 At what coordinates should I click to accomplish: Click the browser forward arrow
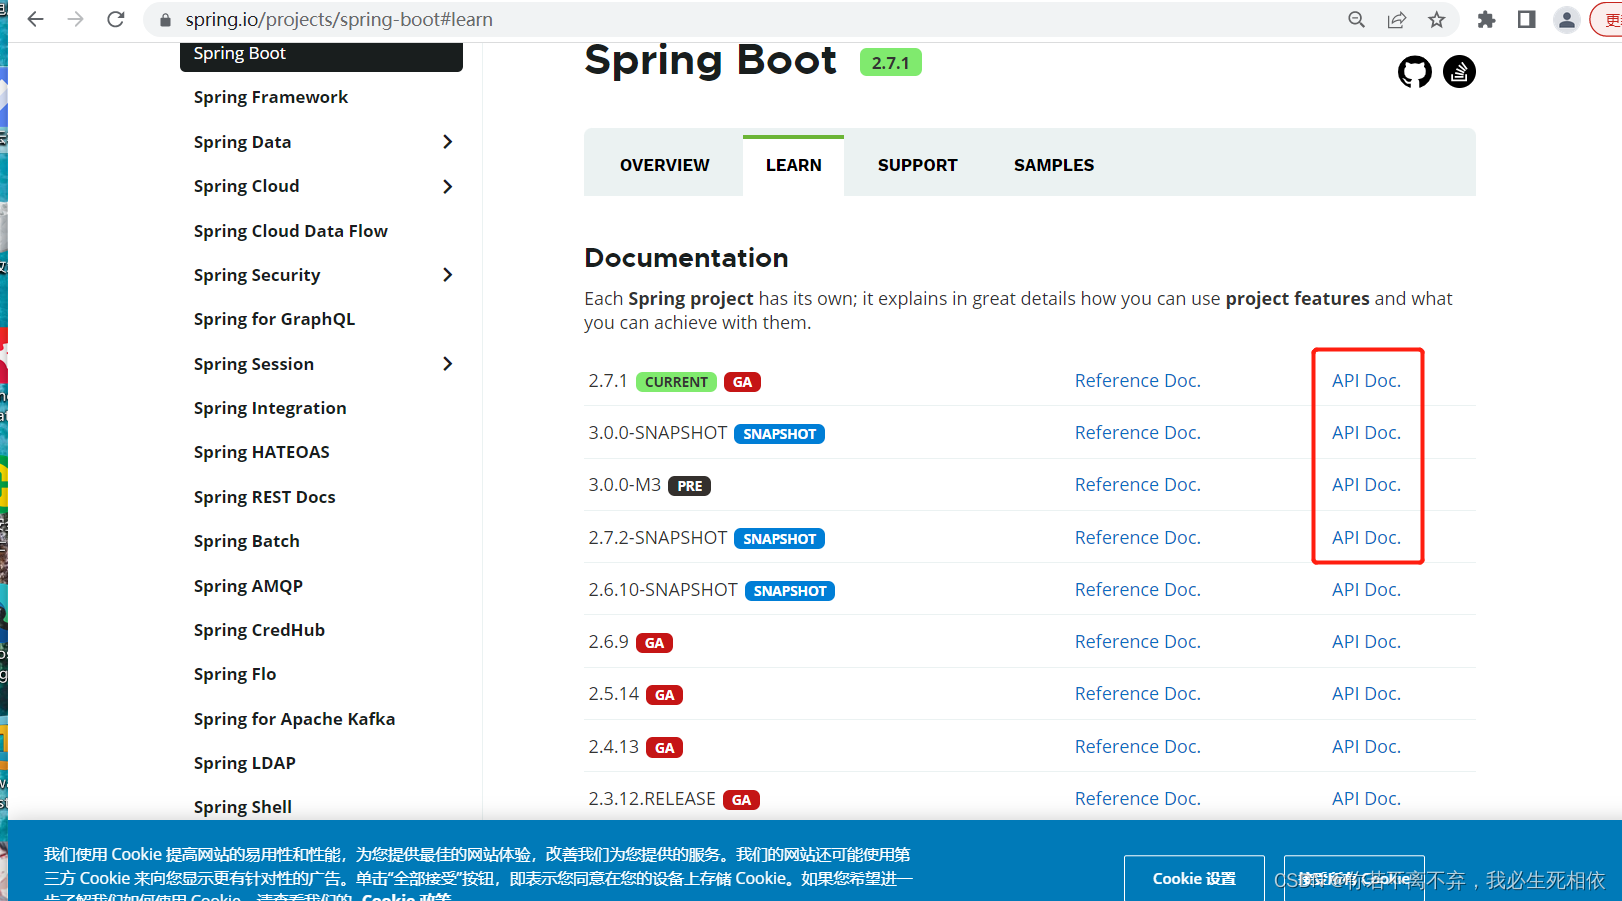75,19
